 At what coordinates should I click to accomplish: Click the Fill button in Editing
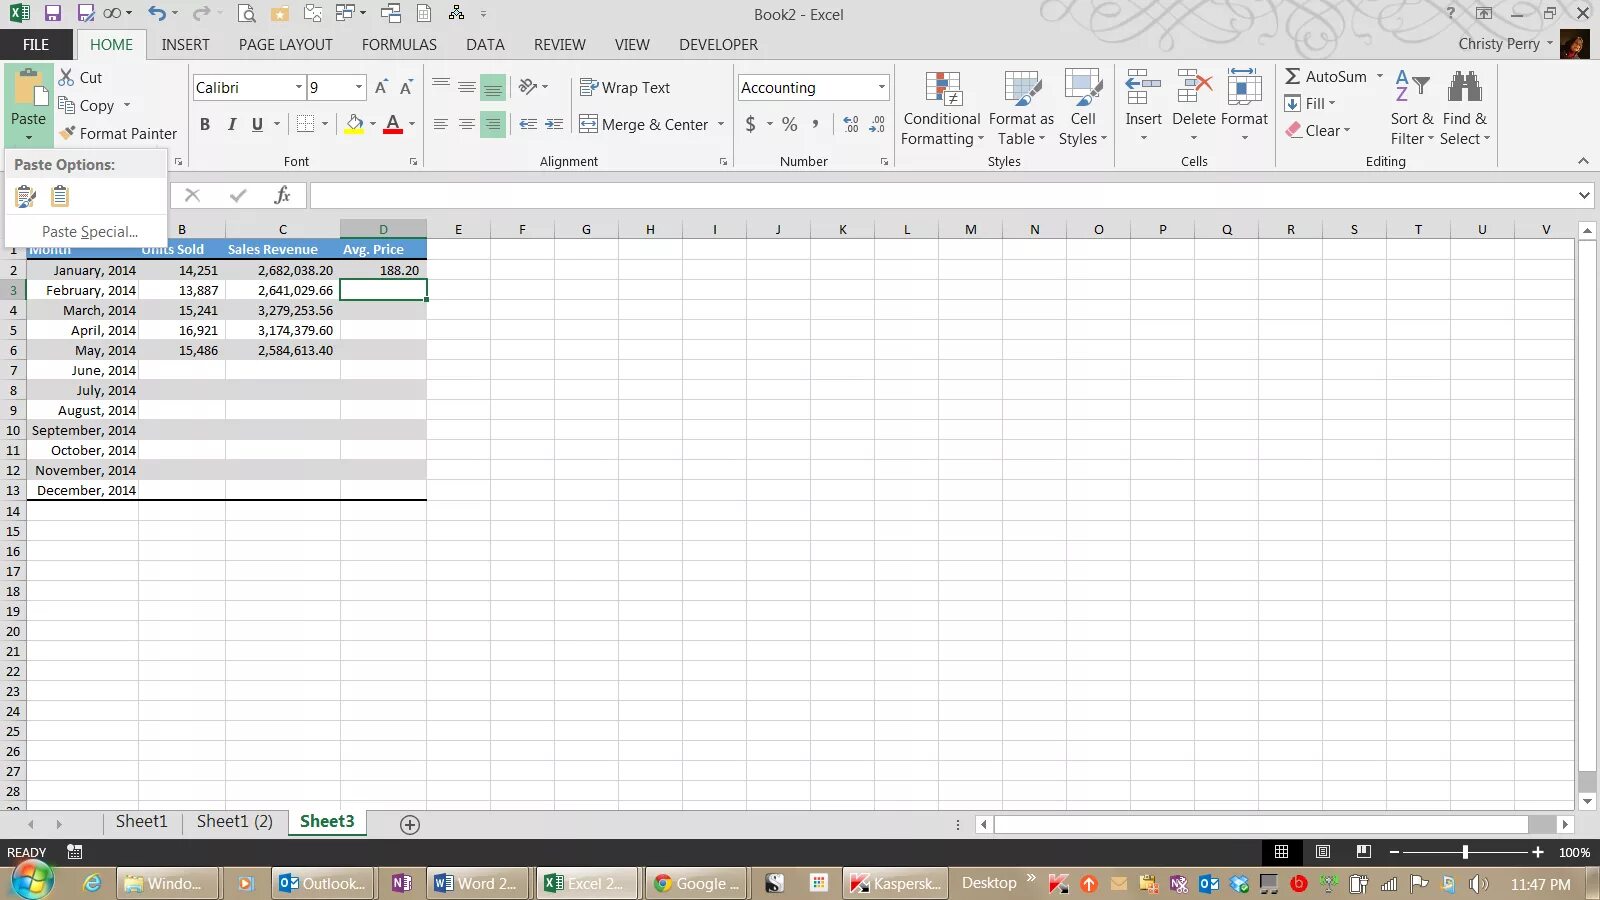pyautogui.click(x=1310, y=103)
